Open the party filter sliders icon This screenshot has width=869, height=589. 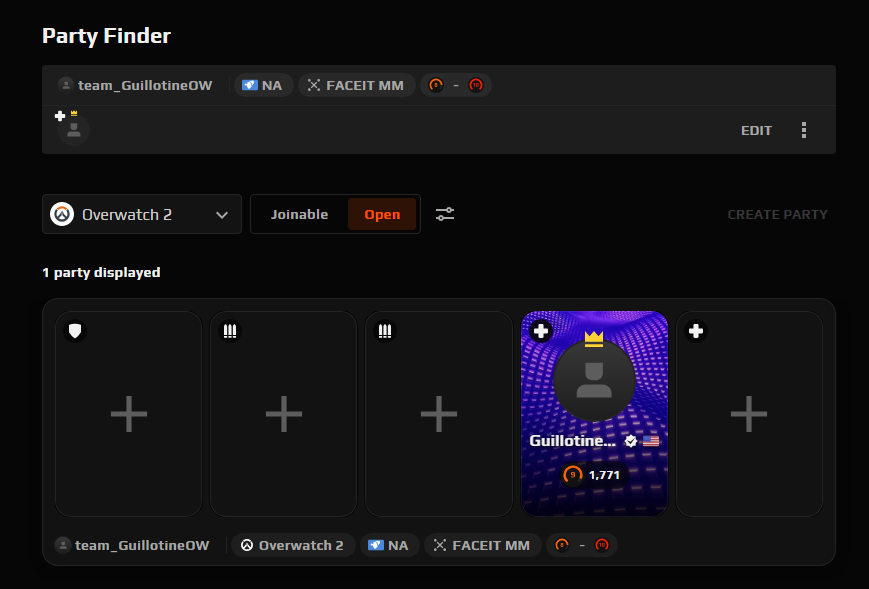(x=444, y=214)
